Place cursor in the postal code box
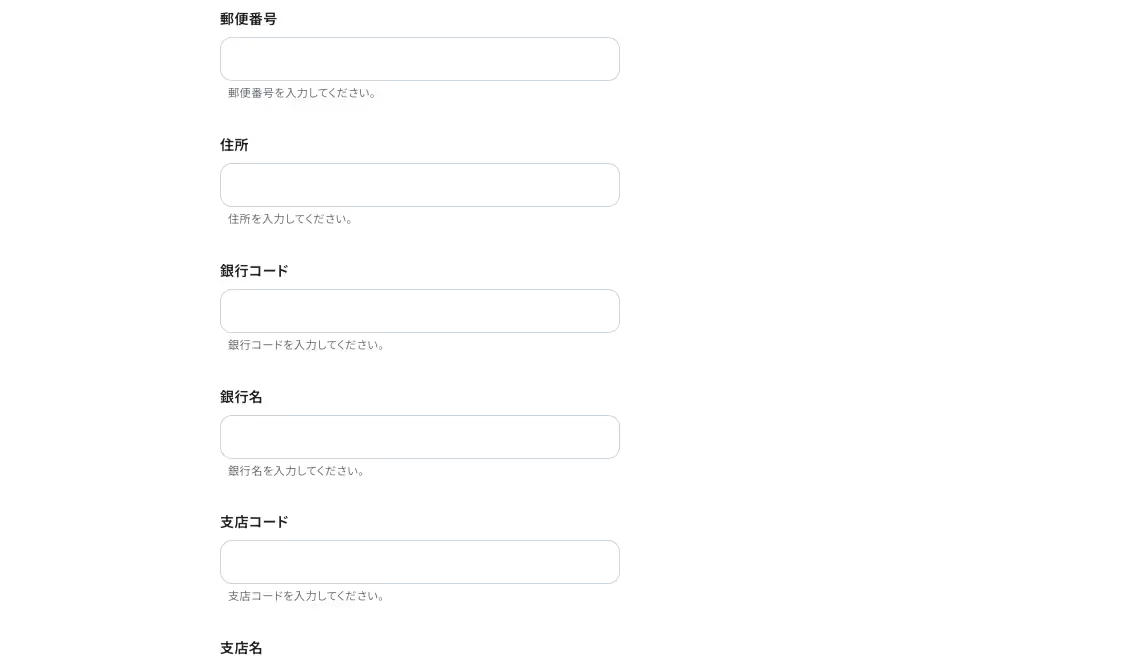Viewport: 1134px width, 656px height. coord(419,59)
